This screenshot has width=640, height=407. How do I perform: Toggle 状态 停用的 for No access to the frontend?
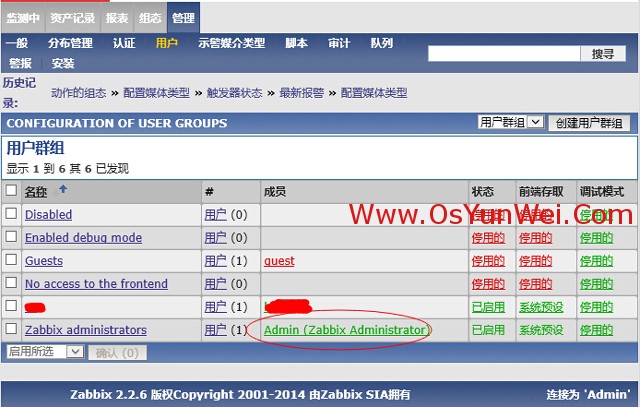pos(488,284)
